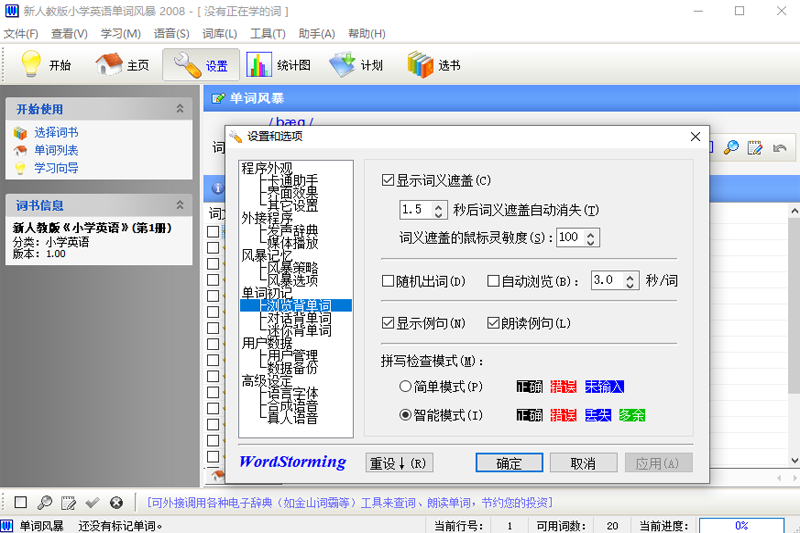Decrease the 3.0 秒/词 spinner
Screen dimensions: 800x533
tap(630, 285)
